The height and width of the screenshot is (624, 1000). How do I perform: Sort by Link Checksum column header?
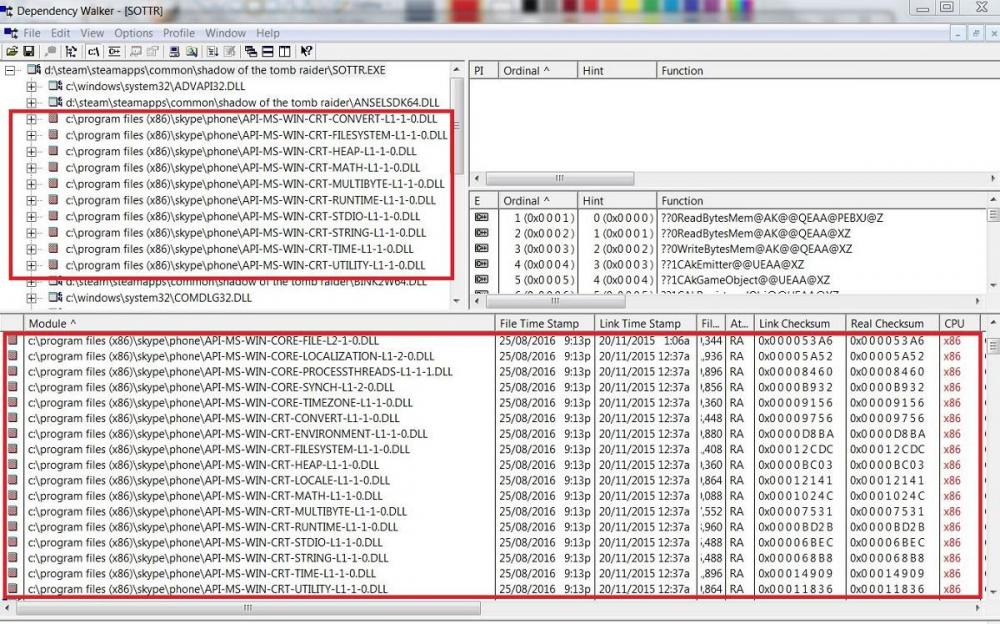(x=800, y=323)
